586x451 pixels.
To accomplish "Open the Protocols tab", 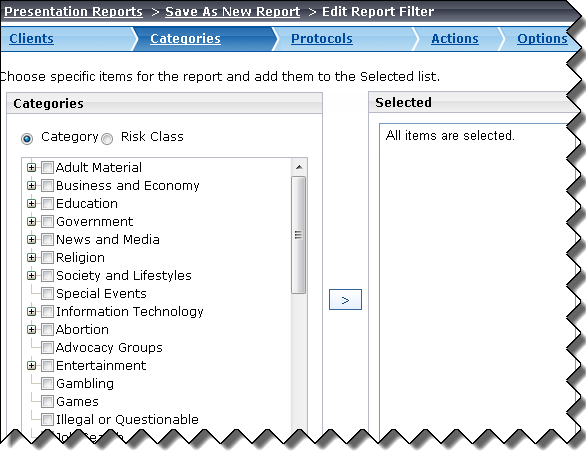I will click(x=322, y=38).
